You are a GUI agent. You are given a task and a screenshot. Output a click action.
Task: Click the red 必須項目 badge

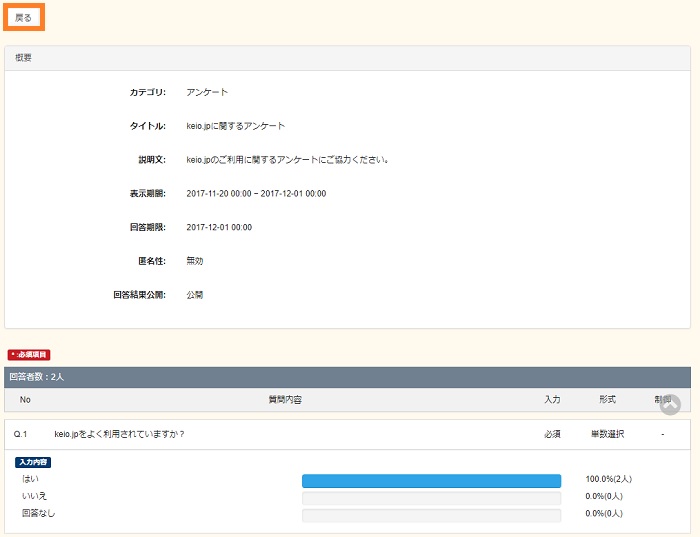click(29, 355)
